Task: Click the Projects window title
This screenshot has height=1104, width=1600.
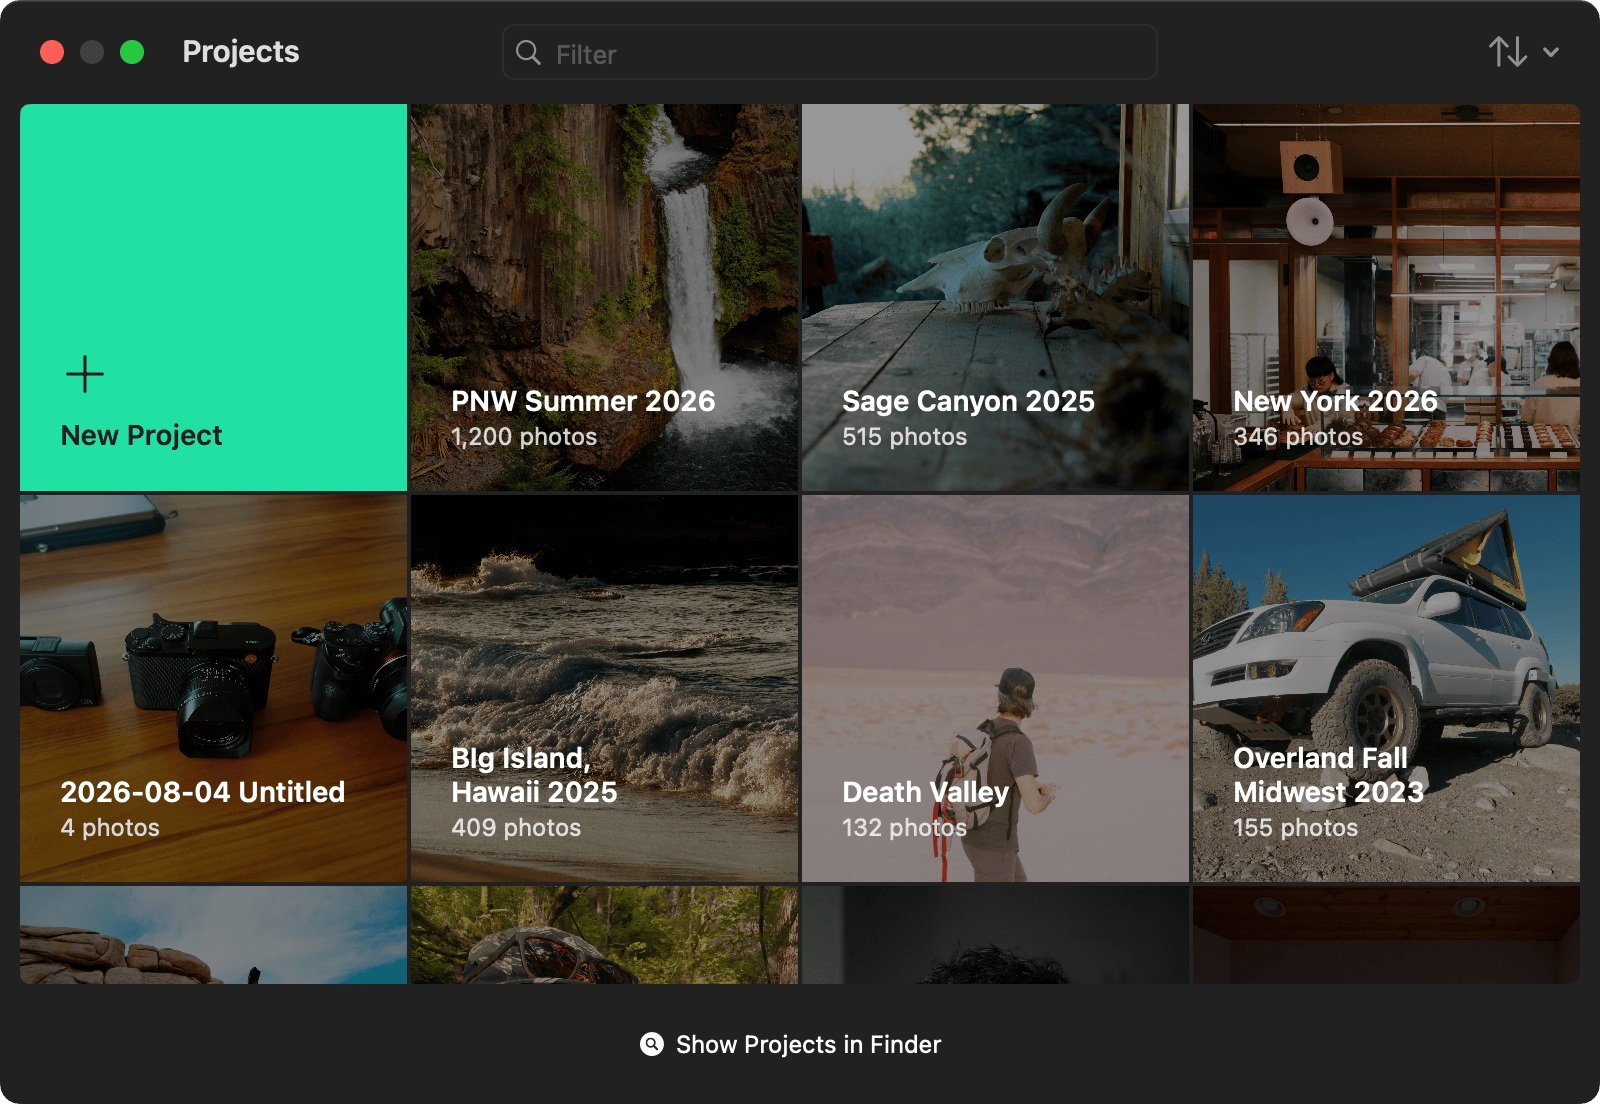Action: click(x=241, y=51)
